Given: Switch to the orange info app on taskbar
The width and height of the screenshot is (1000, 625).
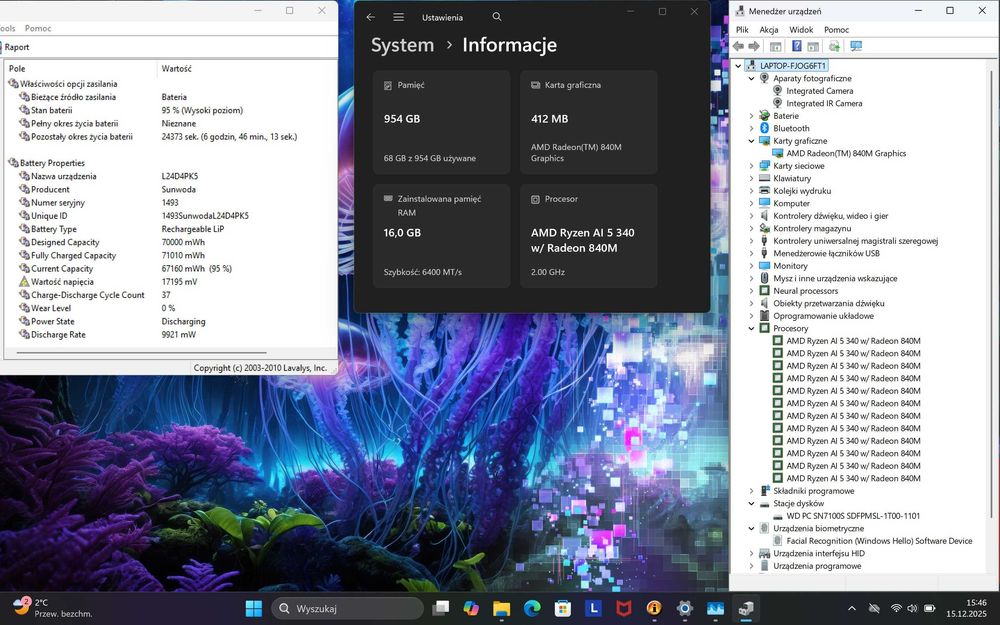Looking at the screenshot, I should (654, 608).
